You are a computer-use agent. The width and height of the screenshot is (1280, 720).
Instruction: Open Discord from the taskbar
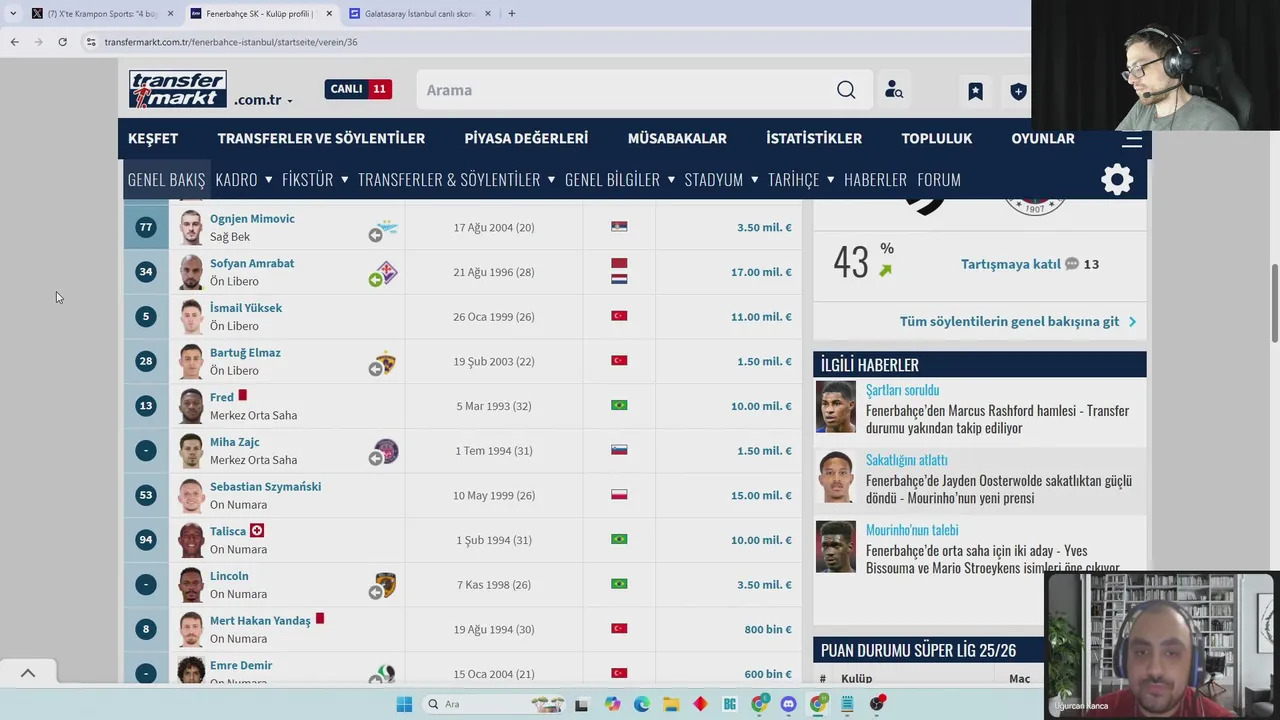pos(788,704)
